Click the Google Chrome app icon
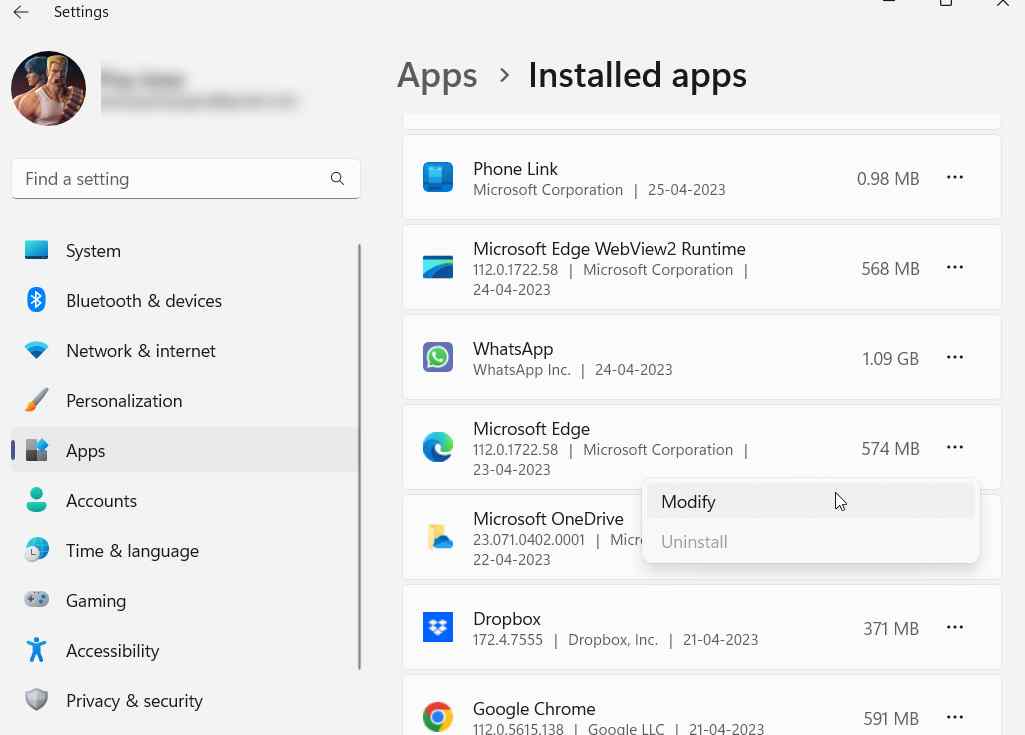The width and height of the screenshot is (1025, 735). tap(438, 717)
